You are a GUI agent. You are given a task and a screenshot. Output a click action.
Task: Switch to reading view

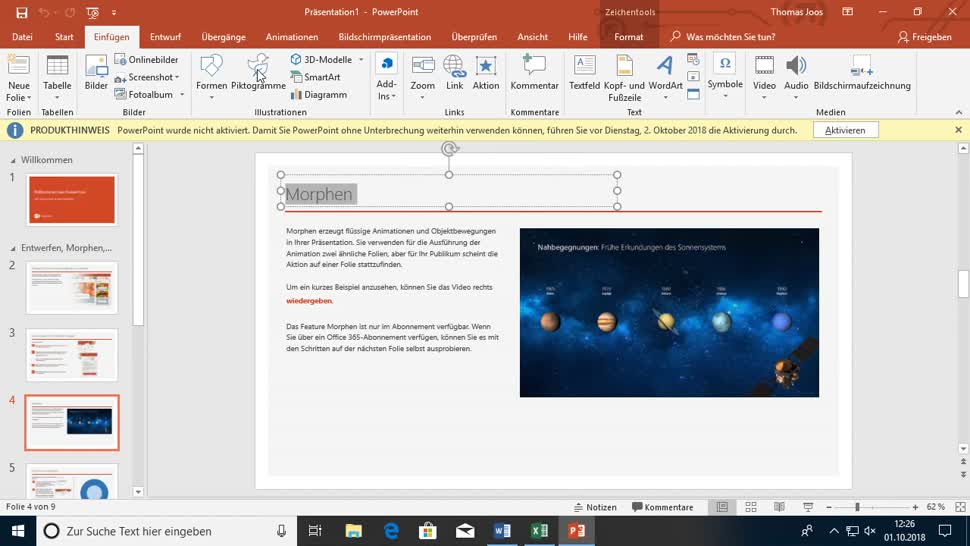pos(779,507)
